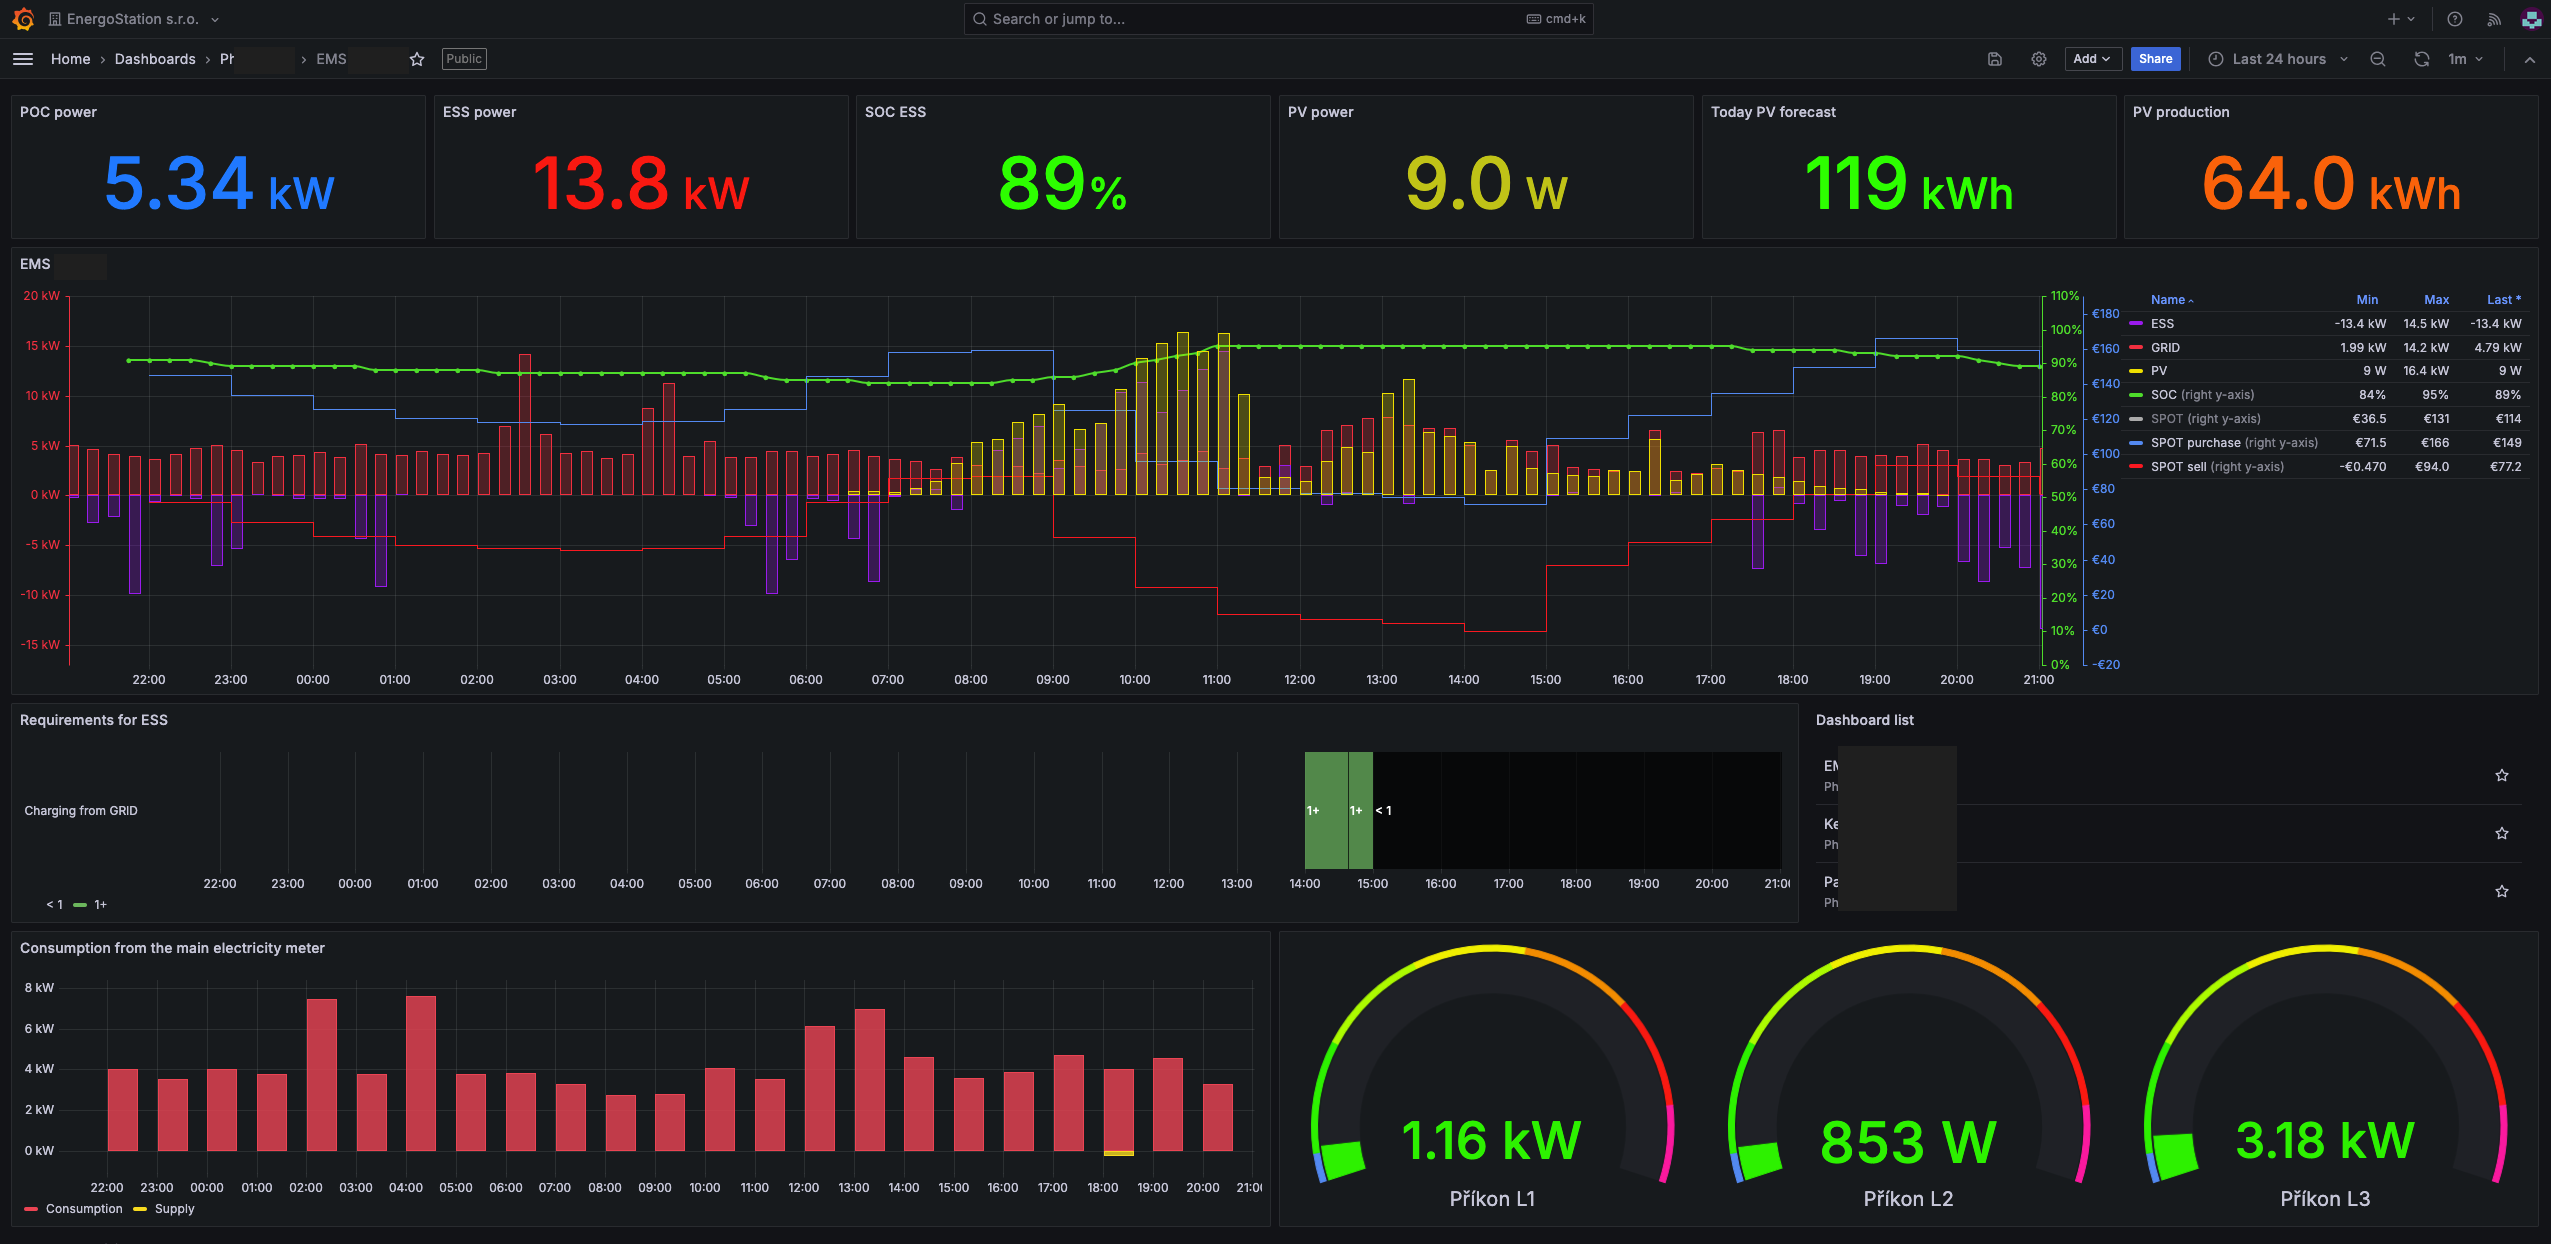Expand the Add dropdown button

(x=2091, y=59)
